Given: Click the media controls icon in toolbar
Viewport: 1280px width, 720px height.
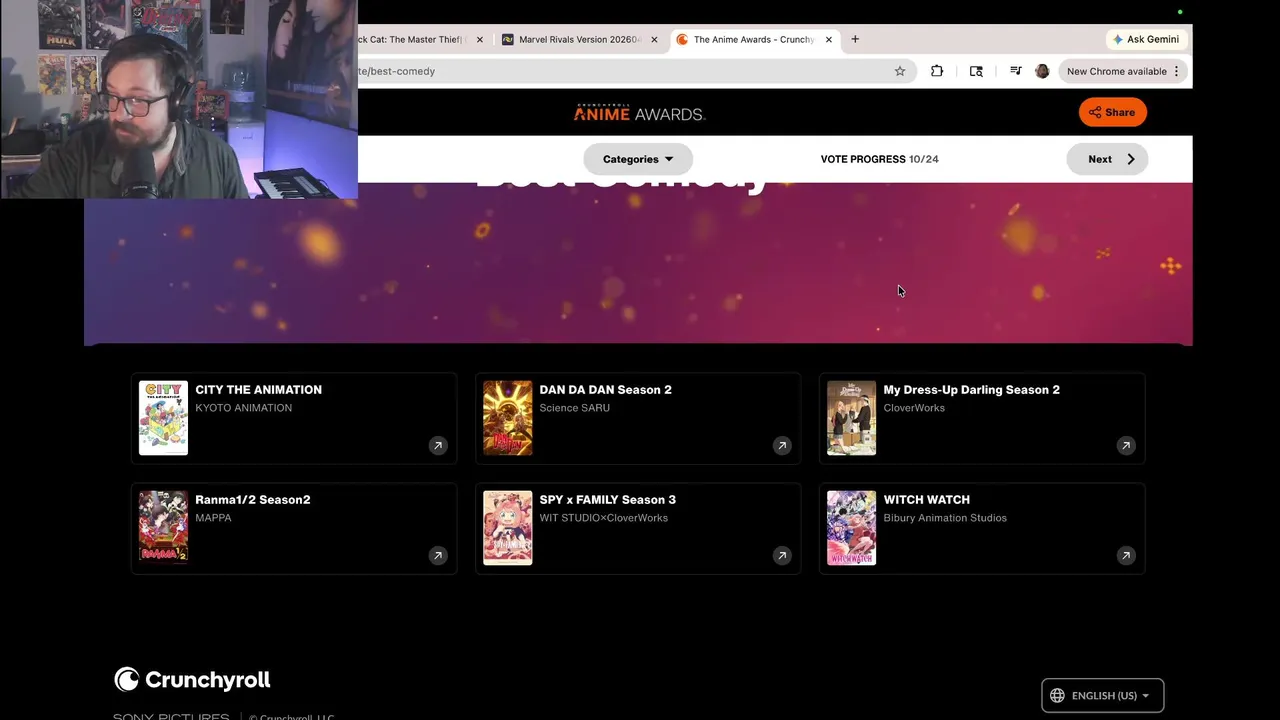Looking at the screenshot, I should 1015,71.
